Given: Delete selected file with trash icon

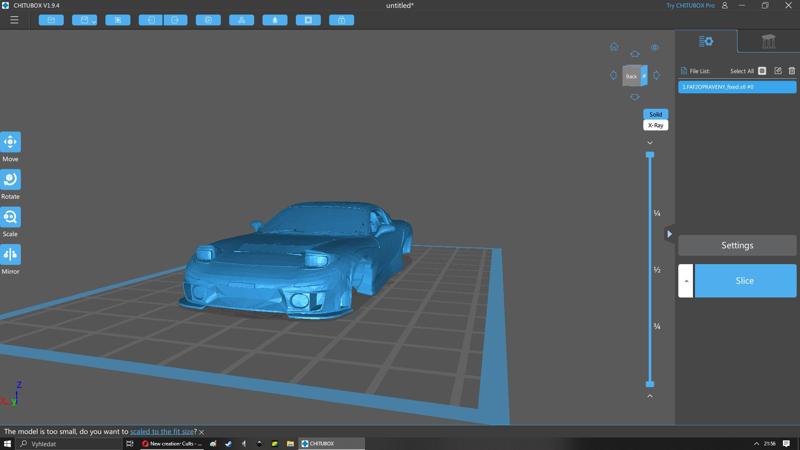Looking at the screenshot, I should pos(792,71).
